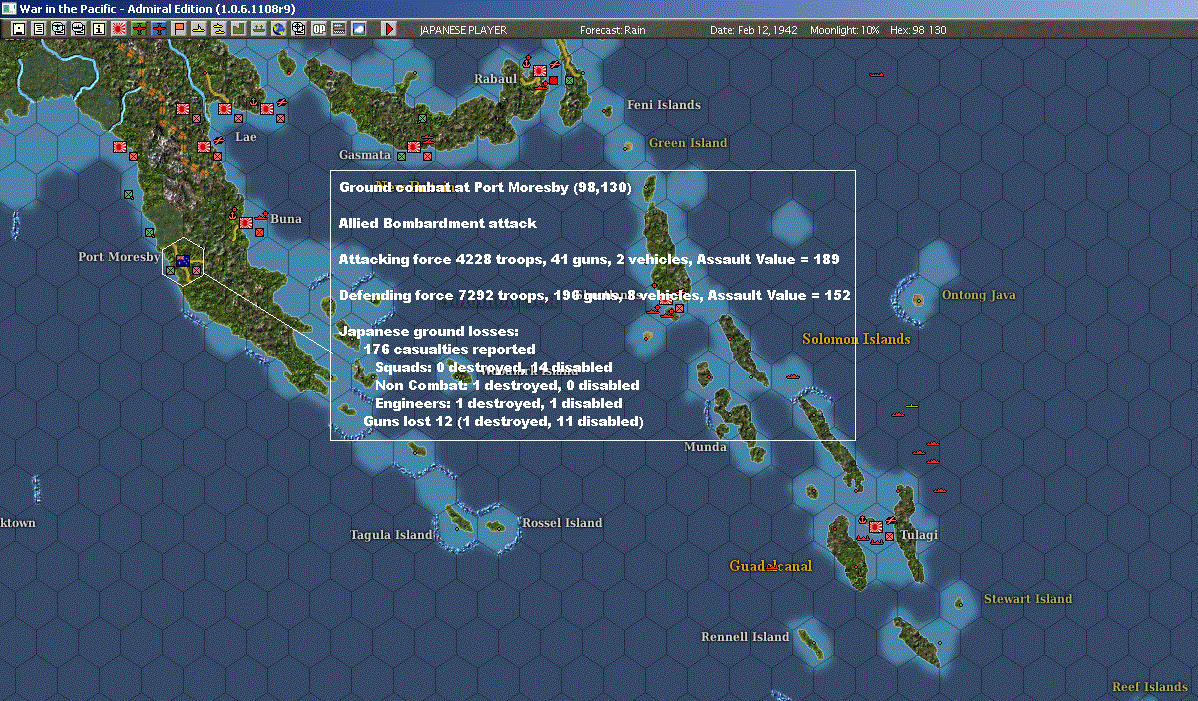Viewport: 1198px width, 701px height.
Task: Click the double yellow ships icon
Action: (219, 29)
